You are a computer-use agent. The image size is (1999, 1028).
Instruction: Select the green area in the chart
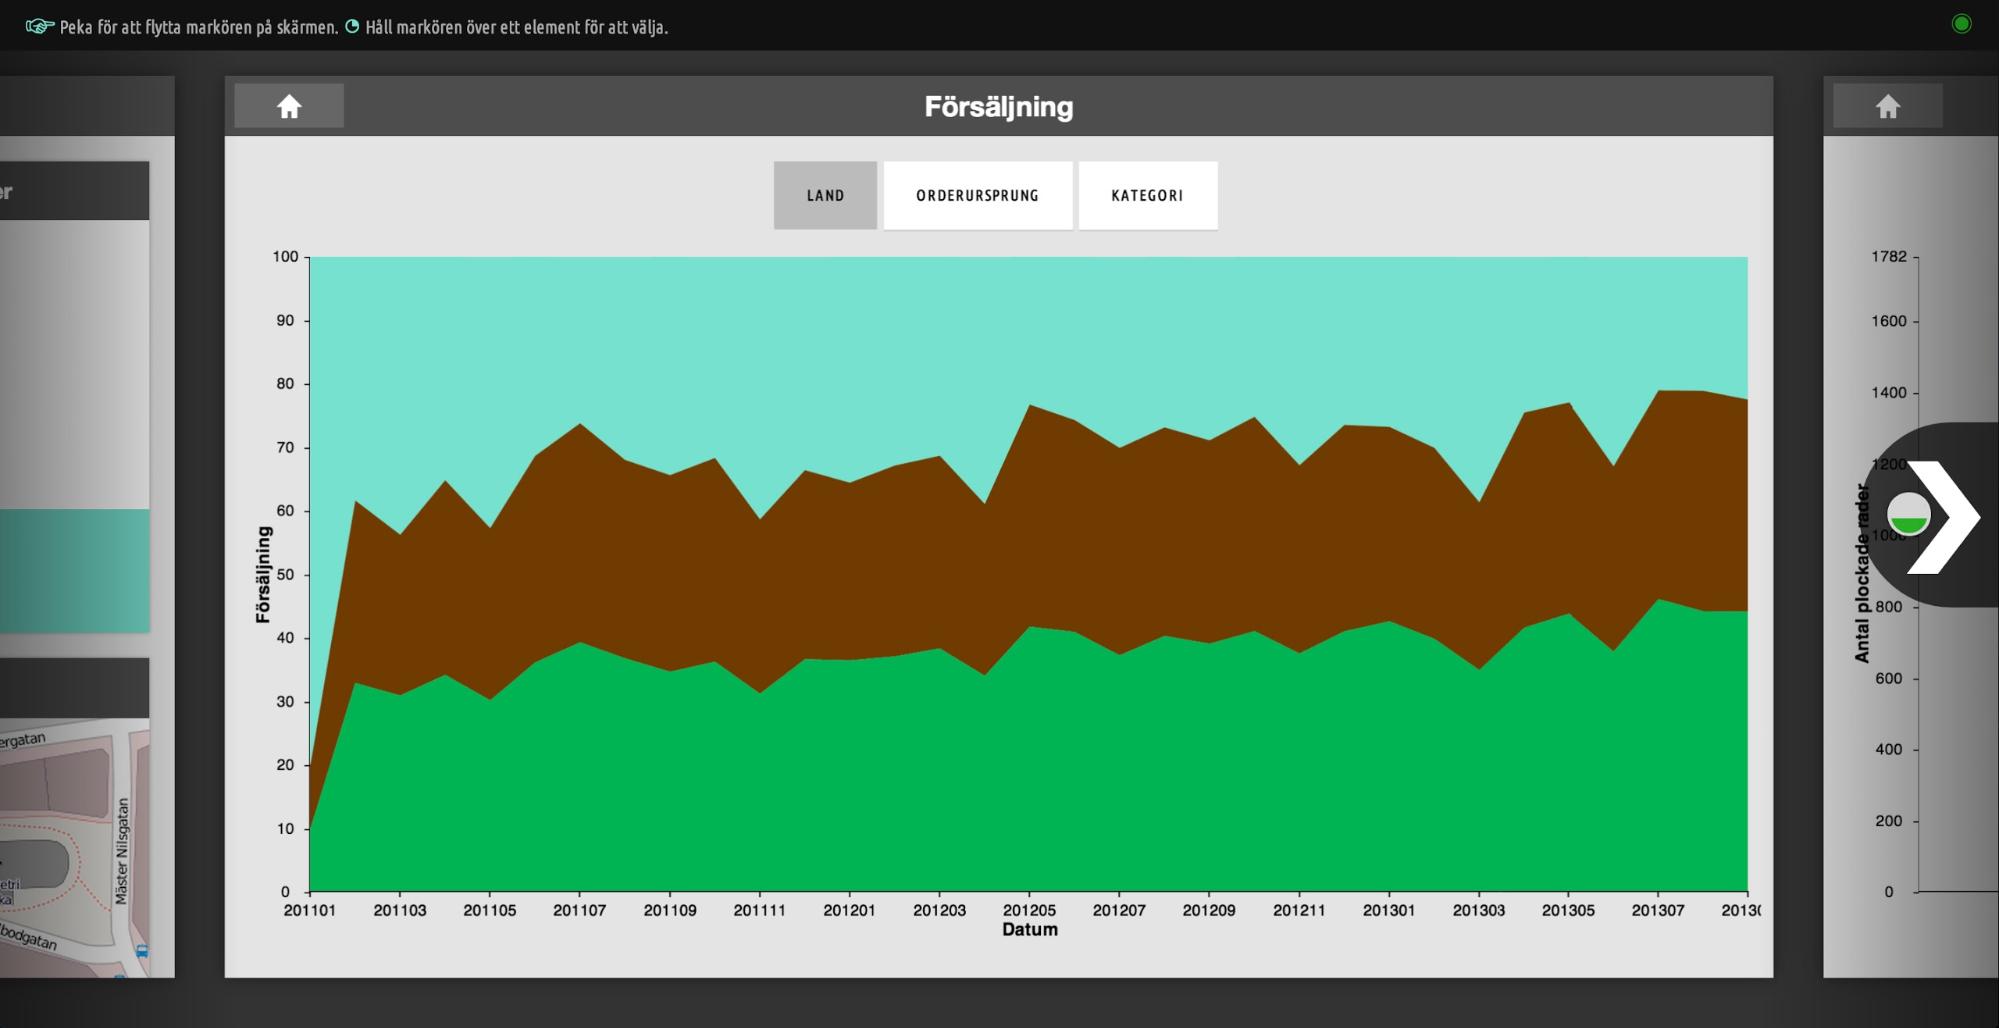[1000, 780]
